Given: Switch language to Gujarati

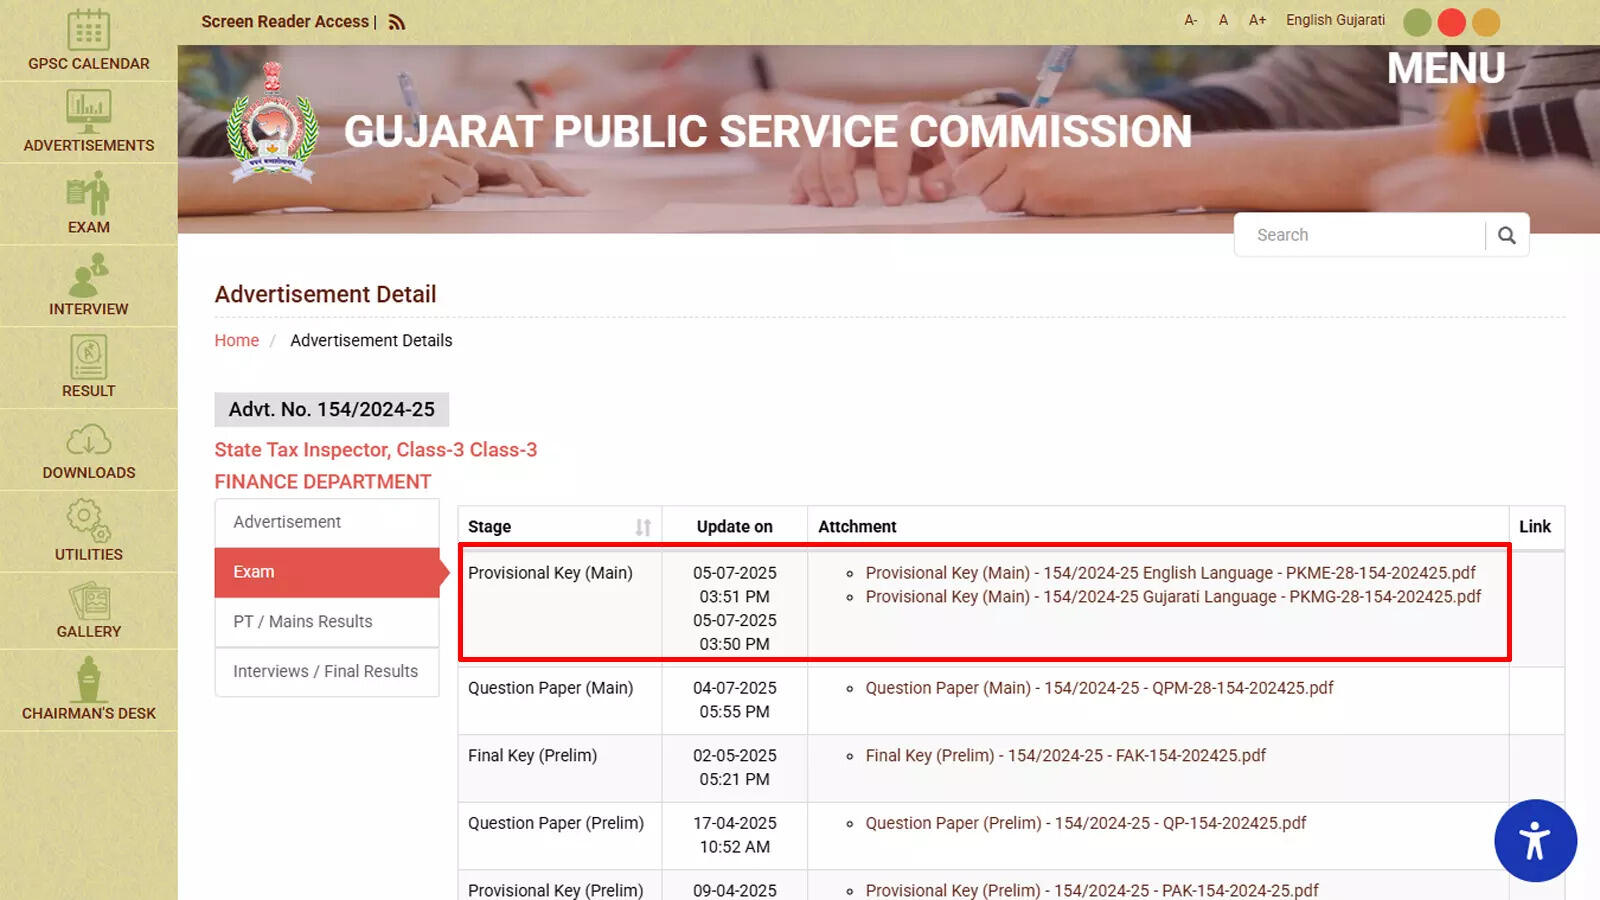Looking at the screenshot, I should pos(1361,20).
